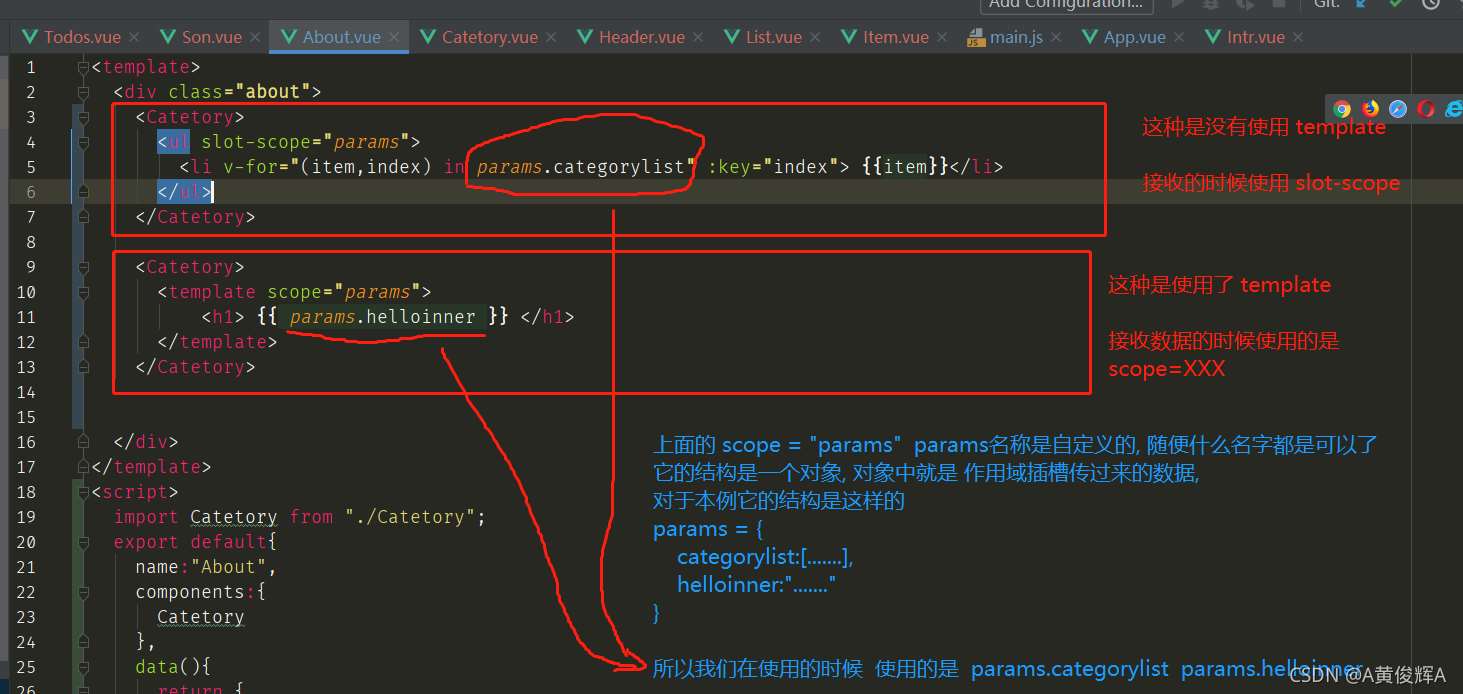Open the Add Configuration dropdown
1463x694 pixels.
tap(1066, 4)
